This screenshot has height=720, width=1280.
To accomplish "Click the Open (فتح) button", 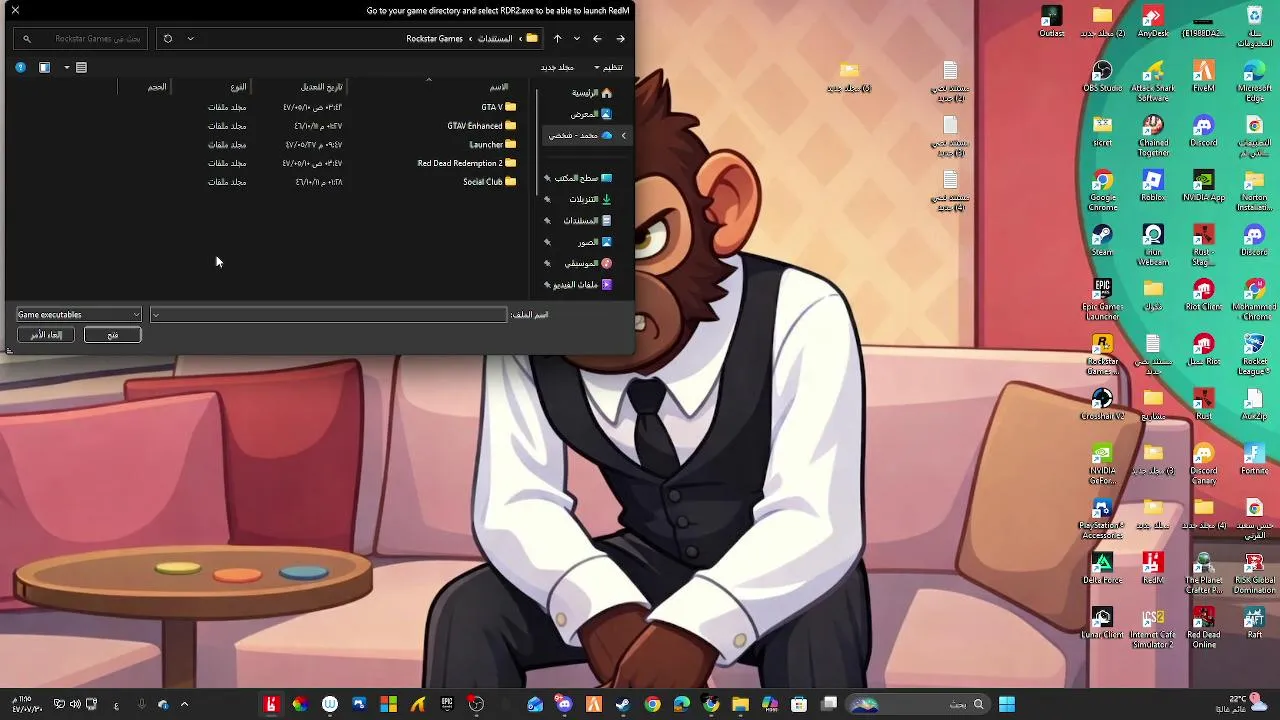I will click(x=112, y=335).
